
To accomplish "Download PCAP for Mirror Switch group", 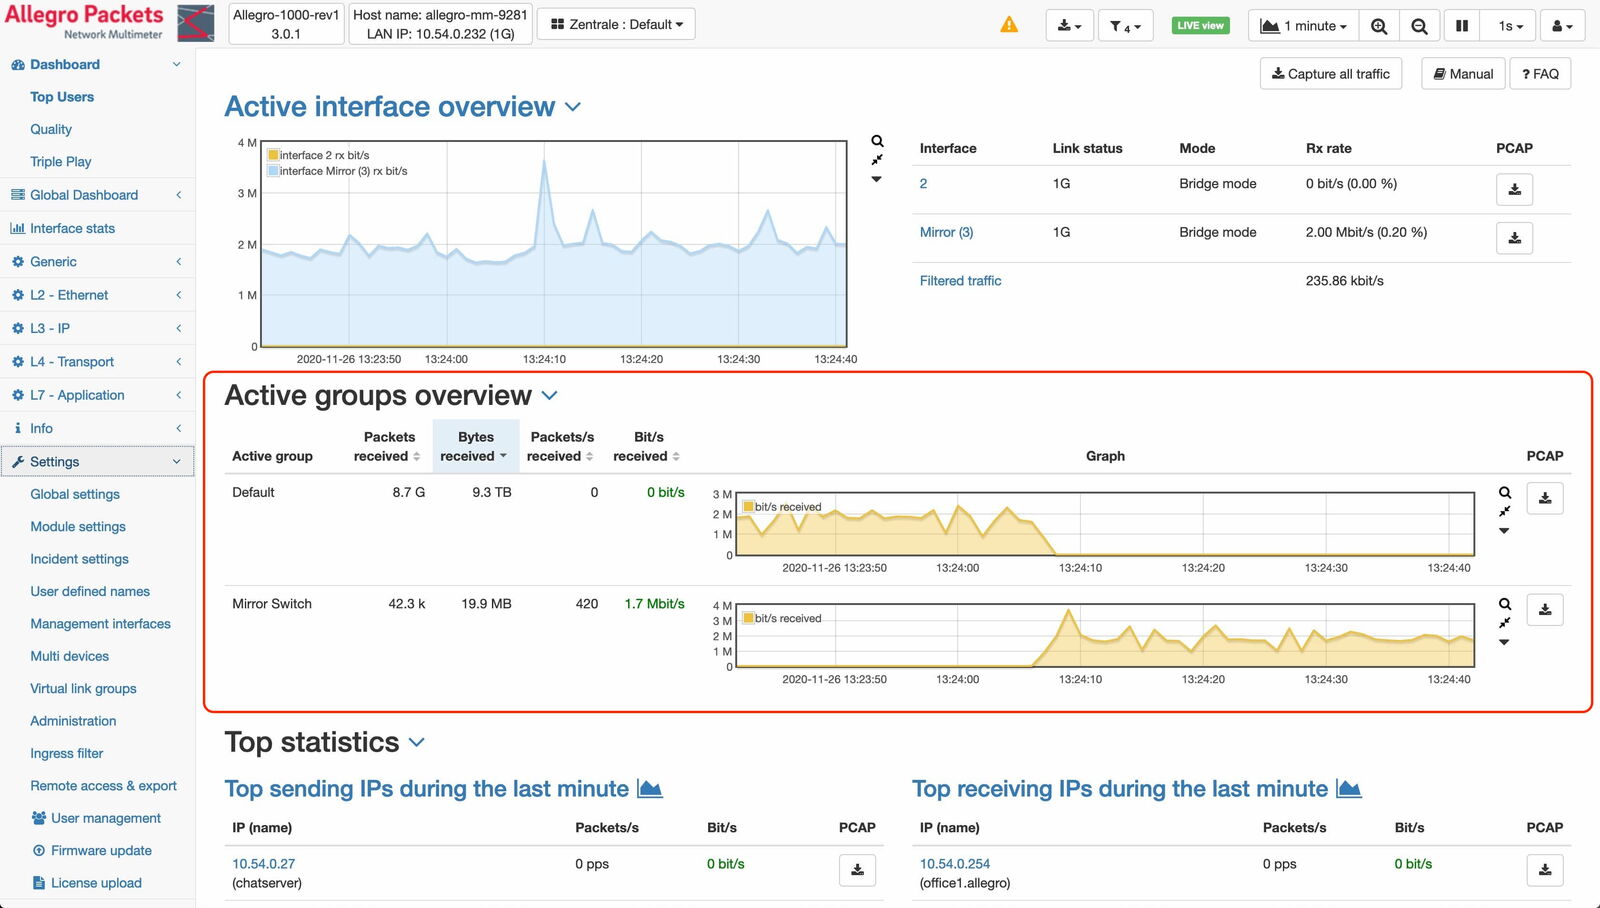I will pos(1544,610).
